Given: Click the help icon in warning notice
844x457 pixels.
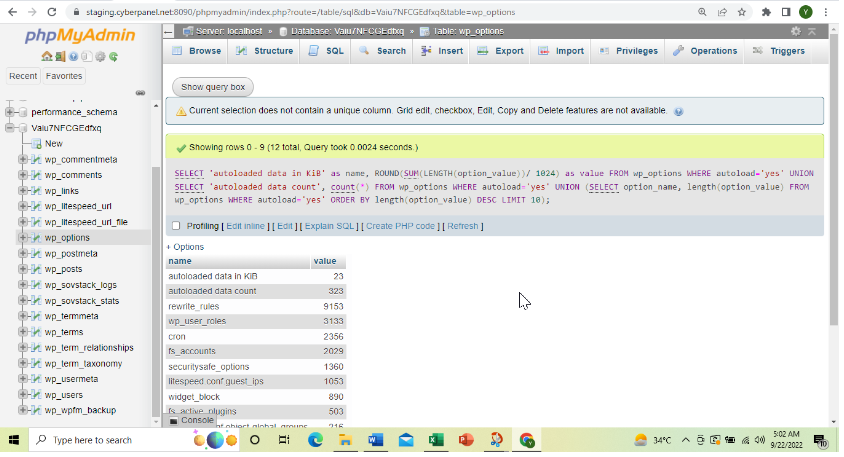Looking at the screenshot, I should tap(679, 111).
